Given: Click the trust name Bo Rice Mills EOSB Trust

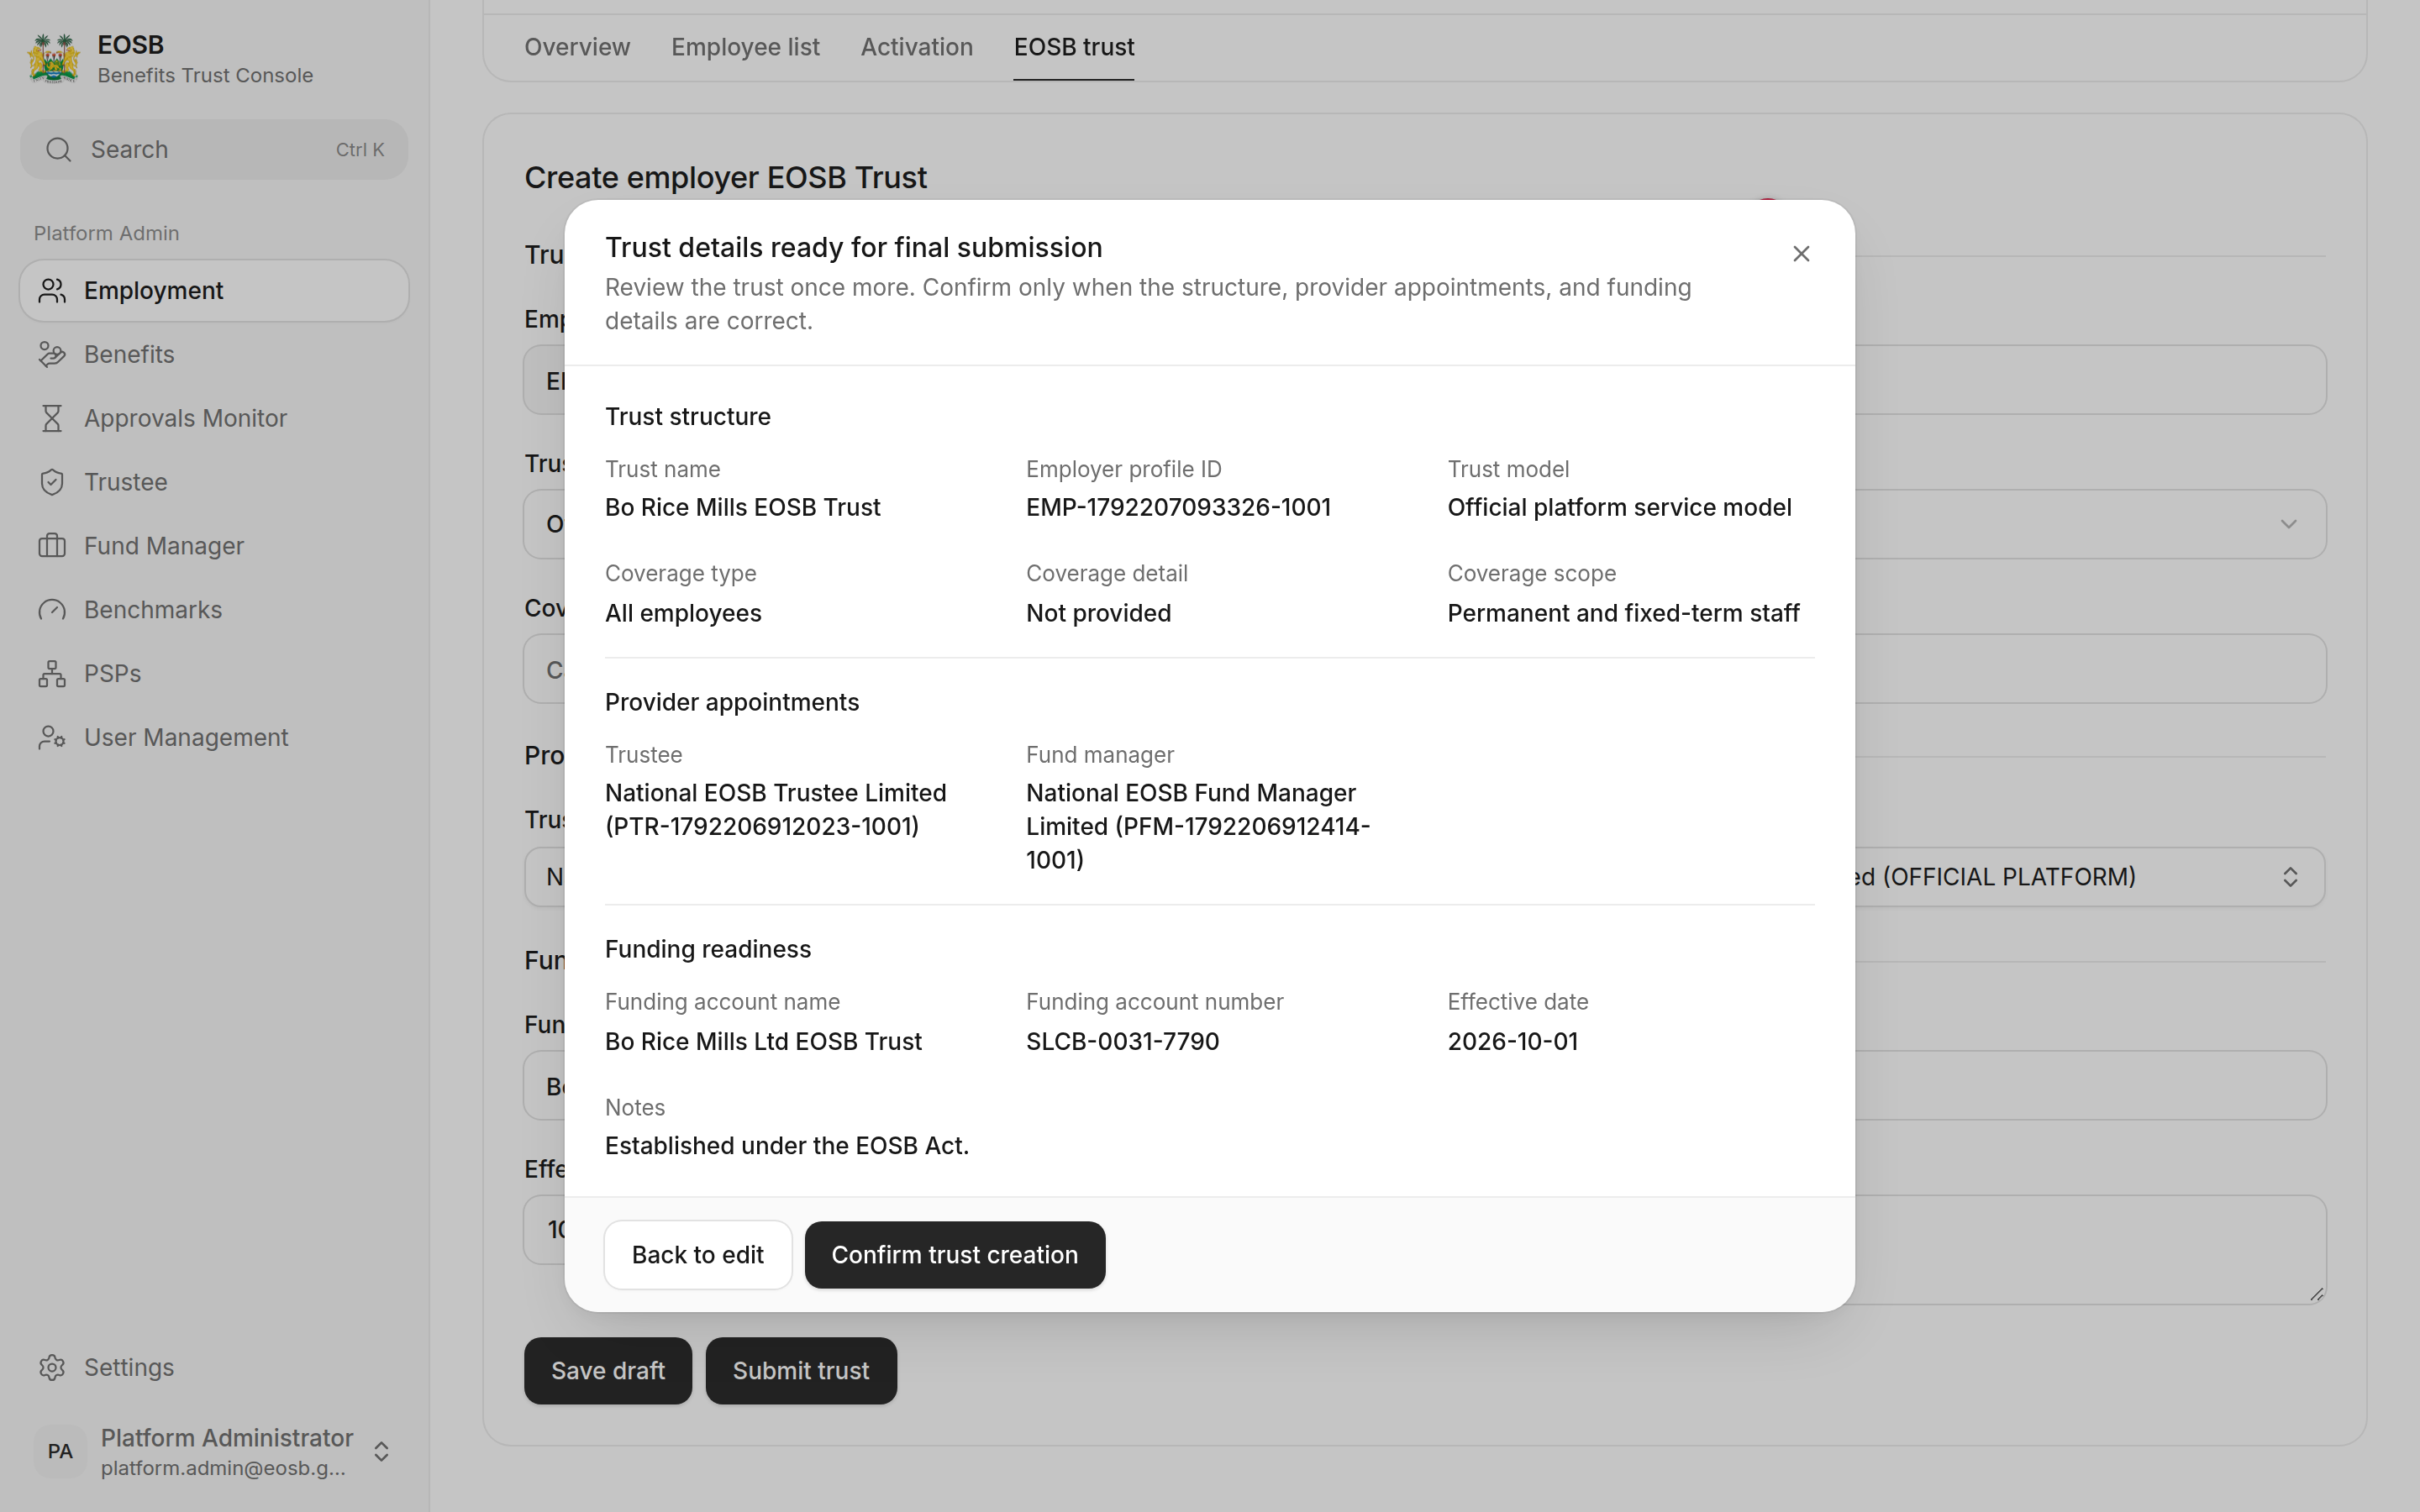Looking at the screenshot, I should (x=743, y=508).
